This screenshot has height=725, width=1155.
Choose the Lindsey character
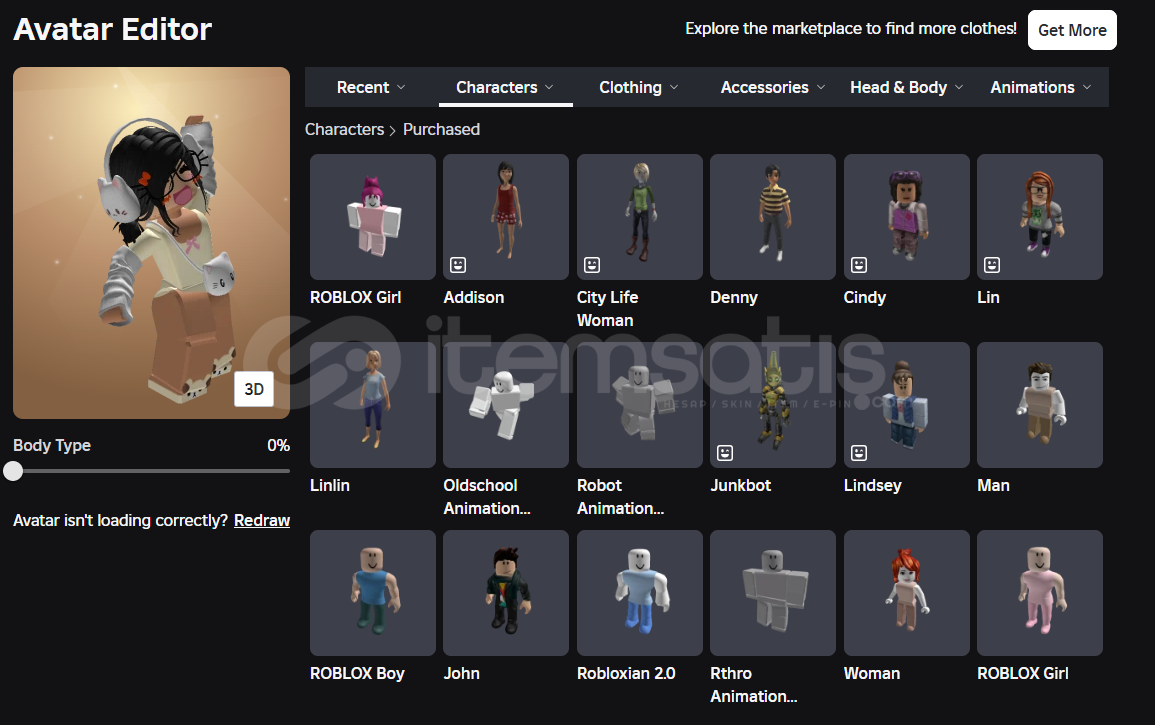click(x=906, y=405)
